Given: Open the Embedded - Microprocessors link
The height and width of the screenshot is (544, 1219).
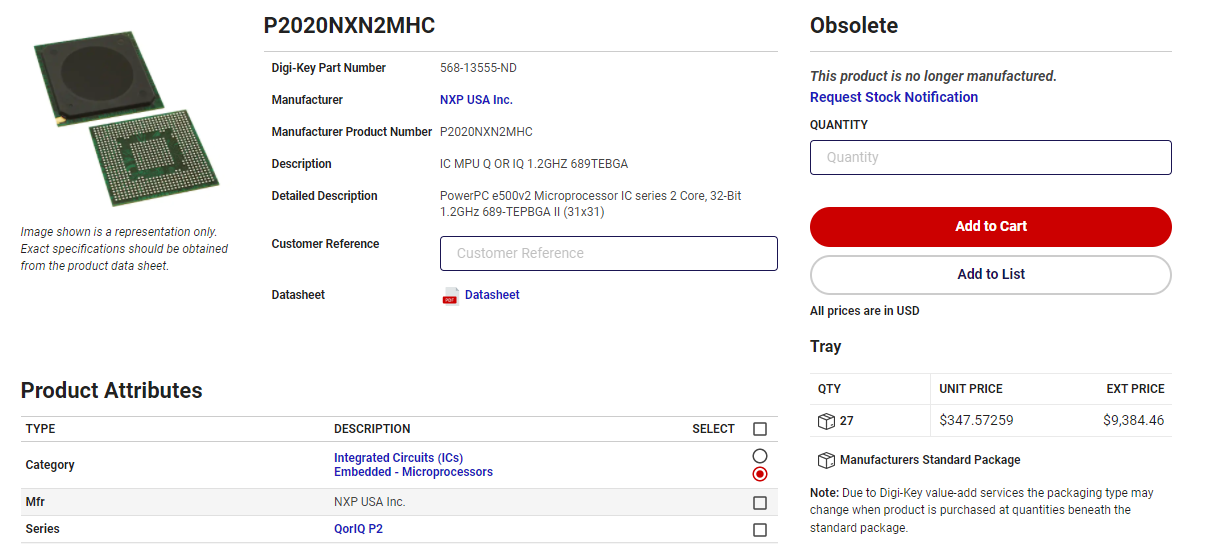Looking at the screenshot, I should click(x=413, y=472).
